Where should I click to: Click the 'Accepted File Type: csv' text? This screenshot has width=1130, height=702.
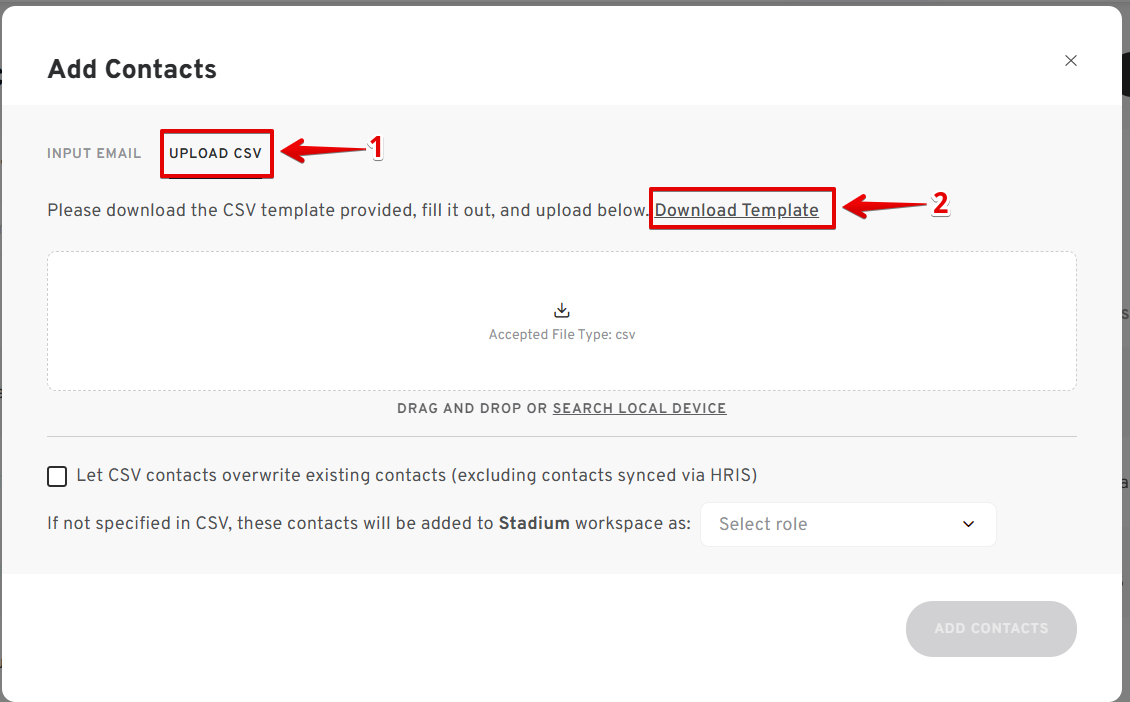click(x=562, y=334)
